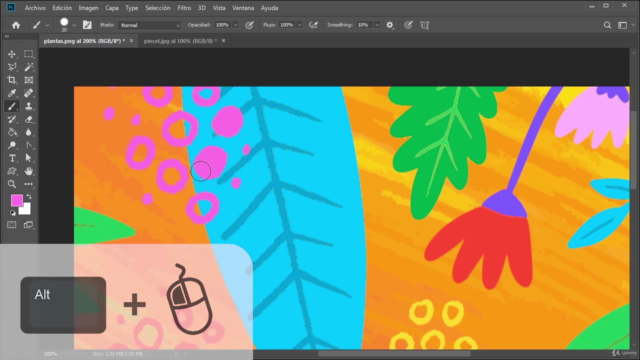640x360 pixels.
Task: Open the status bar info arrow
Action: [x=176, y=354]
